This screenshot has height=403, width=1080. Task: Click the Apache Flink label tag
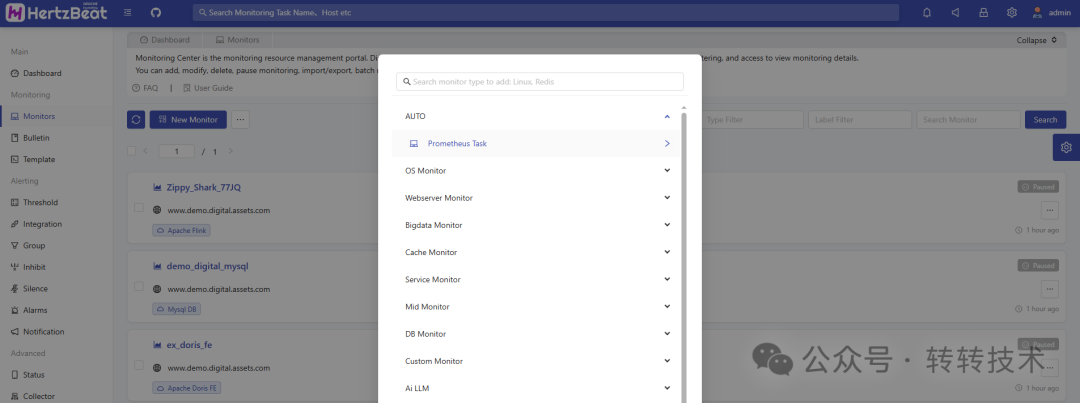pos(182,231)
